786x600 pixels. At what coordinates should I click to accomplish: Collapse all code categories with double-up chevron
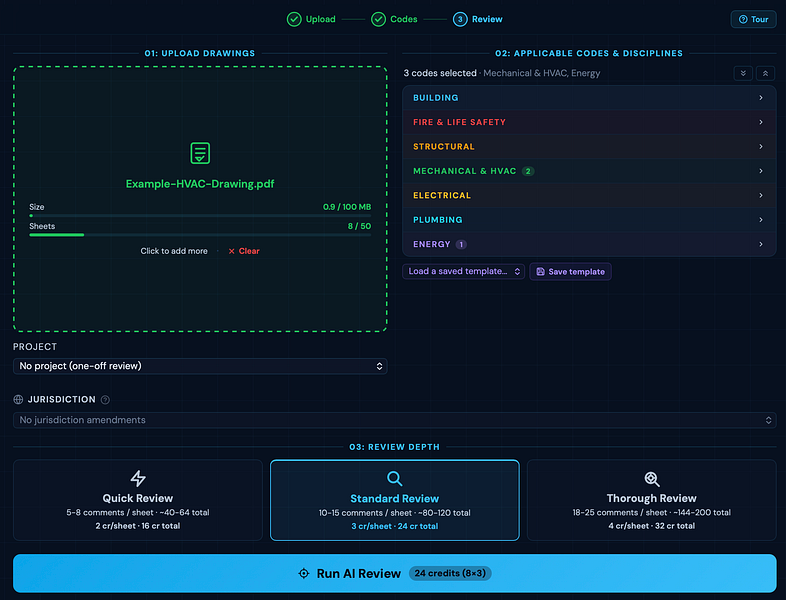pos(765,73)
